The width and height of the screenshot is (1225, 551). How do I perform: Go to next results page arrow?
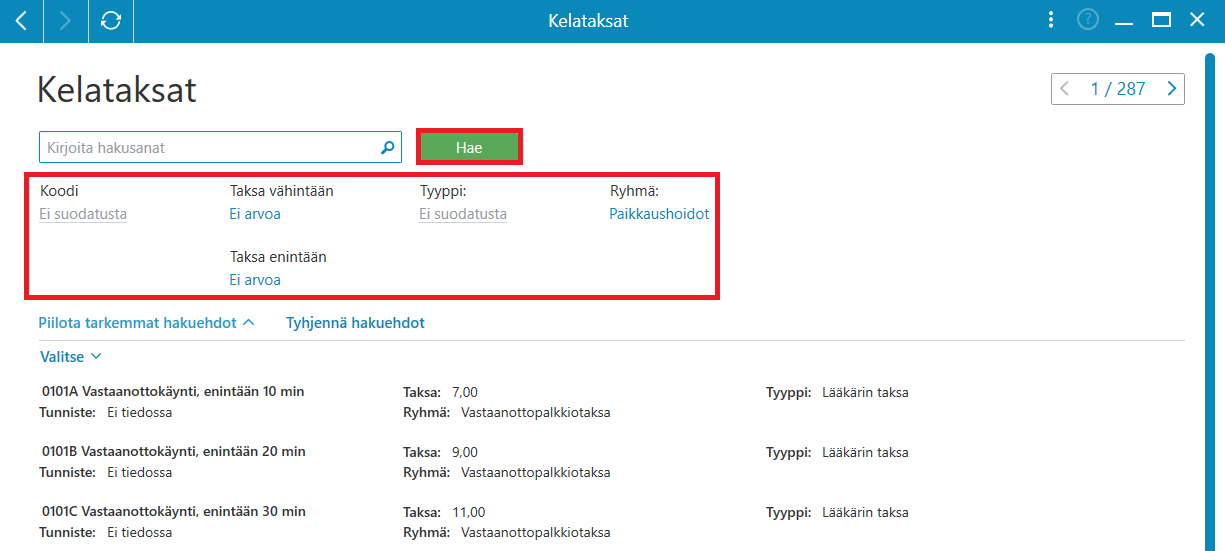(x=1172, y=89)
